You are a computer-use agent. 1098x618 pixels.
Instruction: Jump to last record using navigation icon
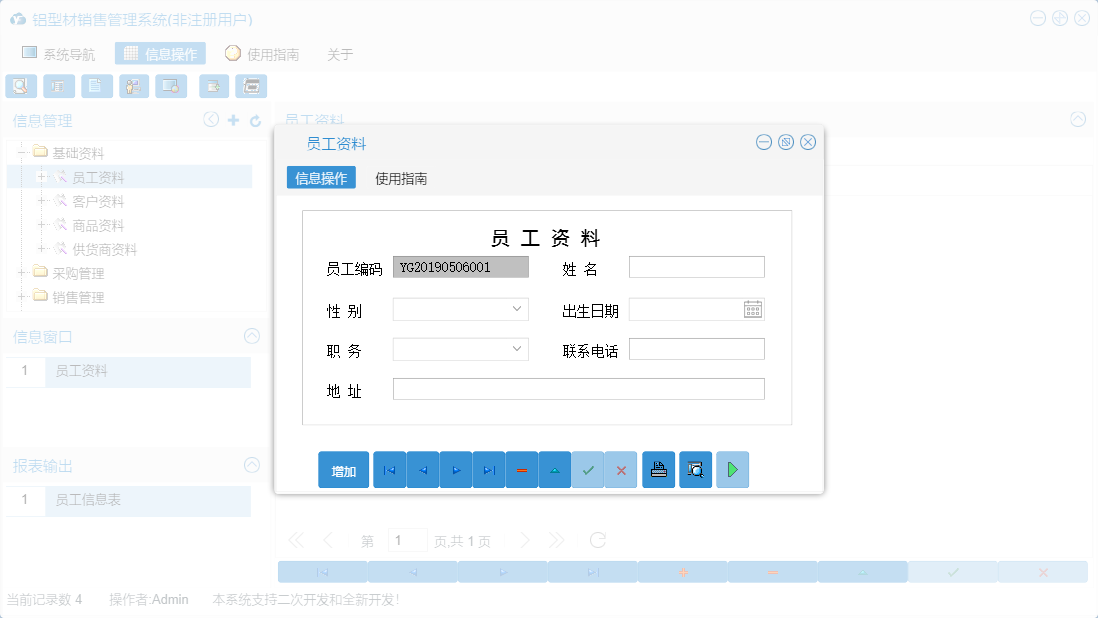click(489, 469)
